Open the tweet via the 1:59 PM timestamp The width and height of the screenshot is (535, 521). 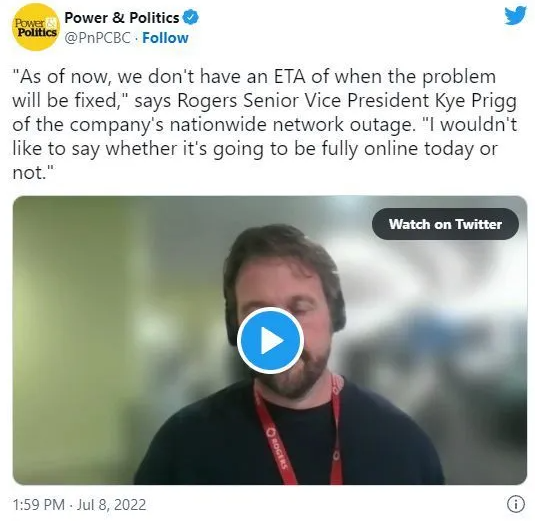(39, 505)
